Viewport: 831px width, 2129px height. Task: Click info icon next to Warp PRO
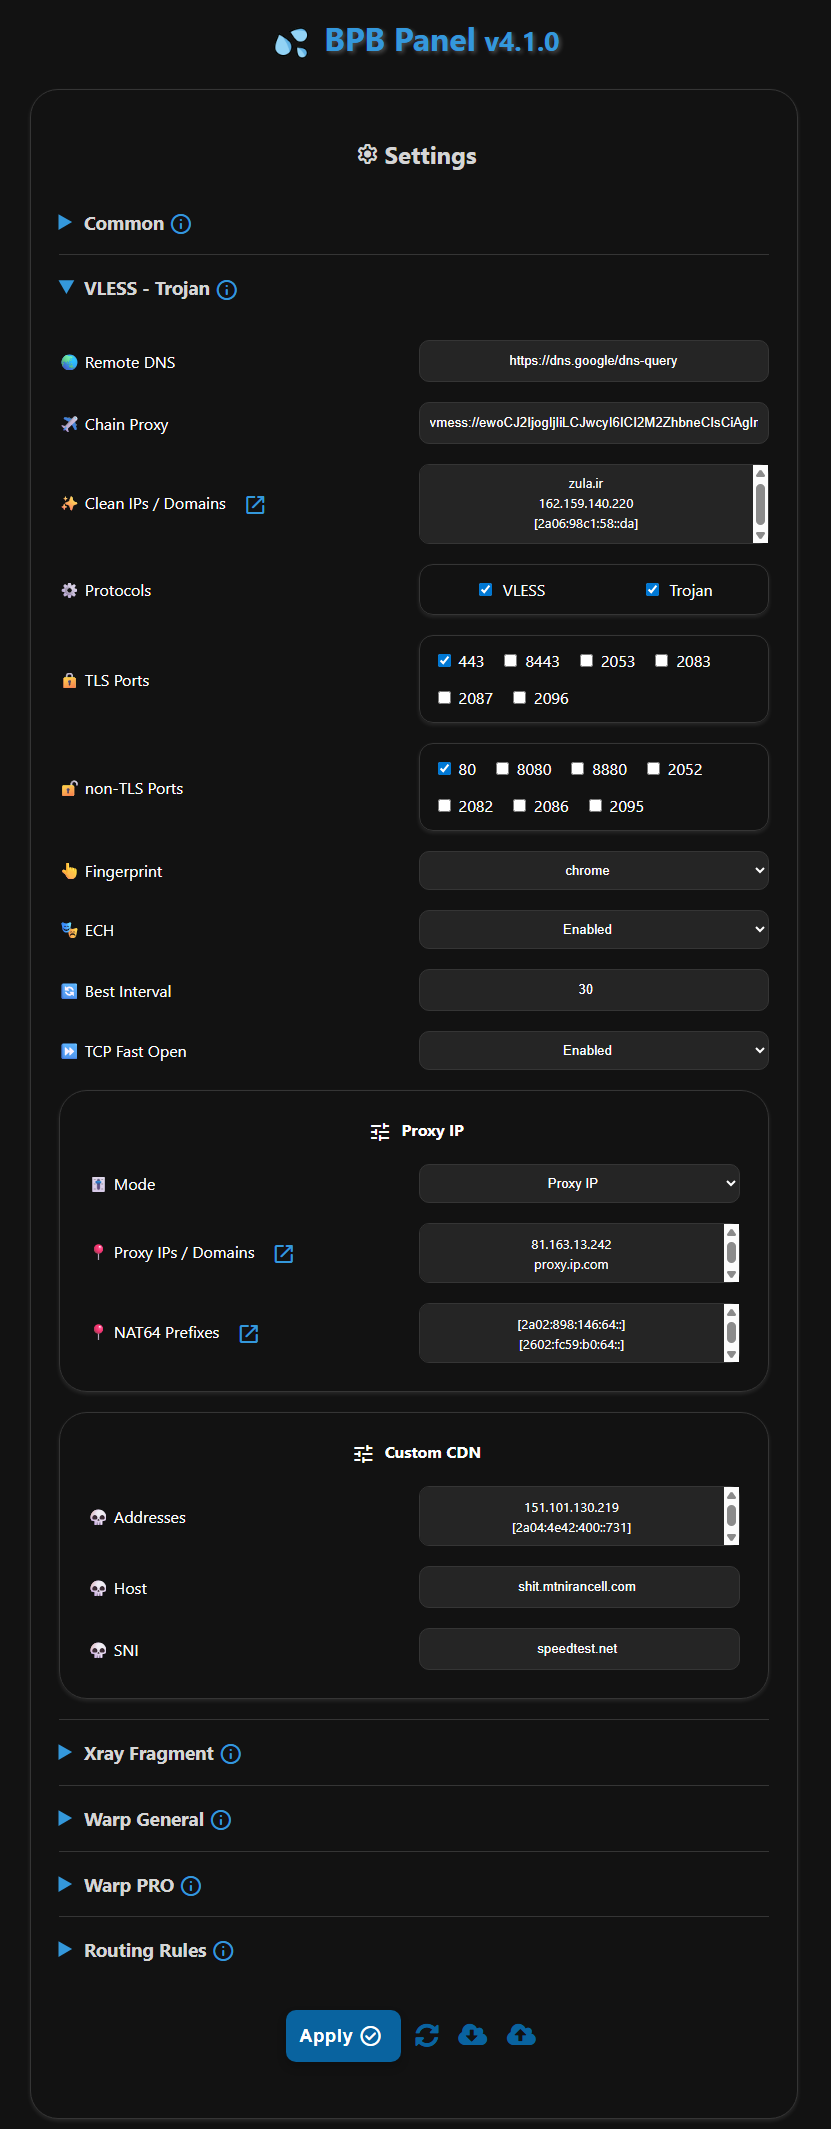coord(191,1886)
